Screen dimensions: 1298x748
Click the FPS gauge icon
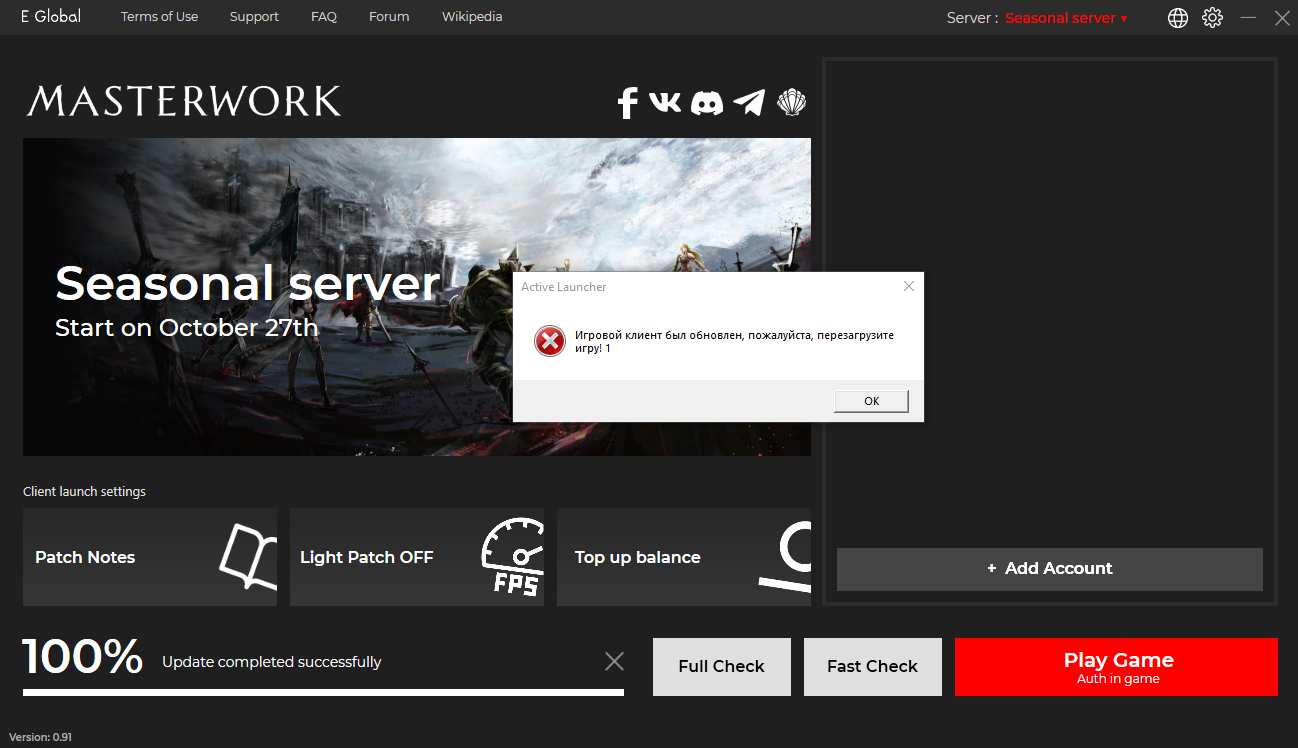[513, 556]
